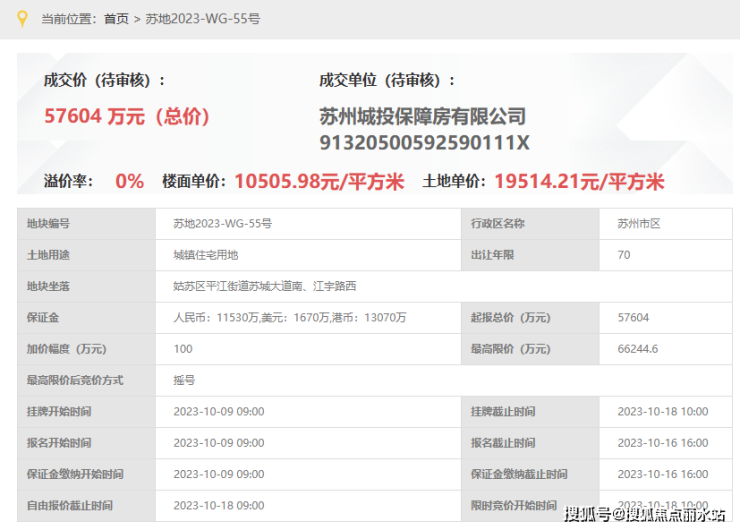The image size is (740, 530).
Task: Select the 加价幅度 value 100
Action: (183, 349)
